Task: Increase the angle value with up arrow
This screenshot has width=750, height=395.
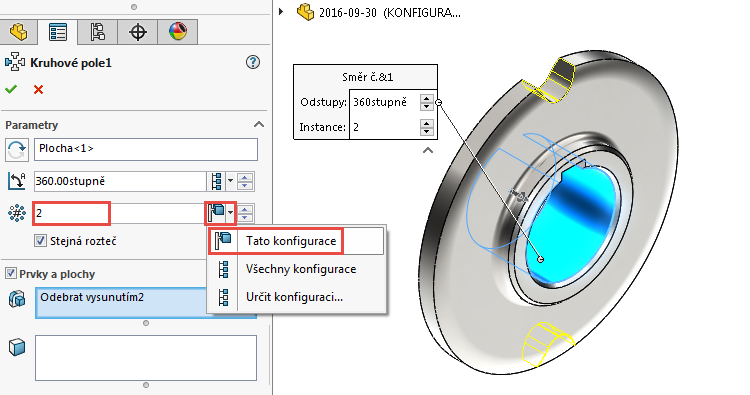Action: point(245,177)
